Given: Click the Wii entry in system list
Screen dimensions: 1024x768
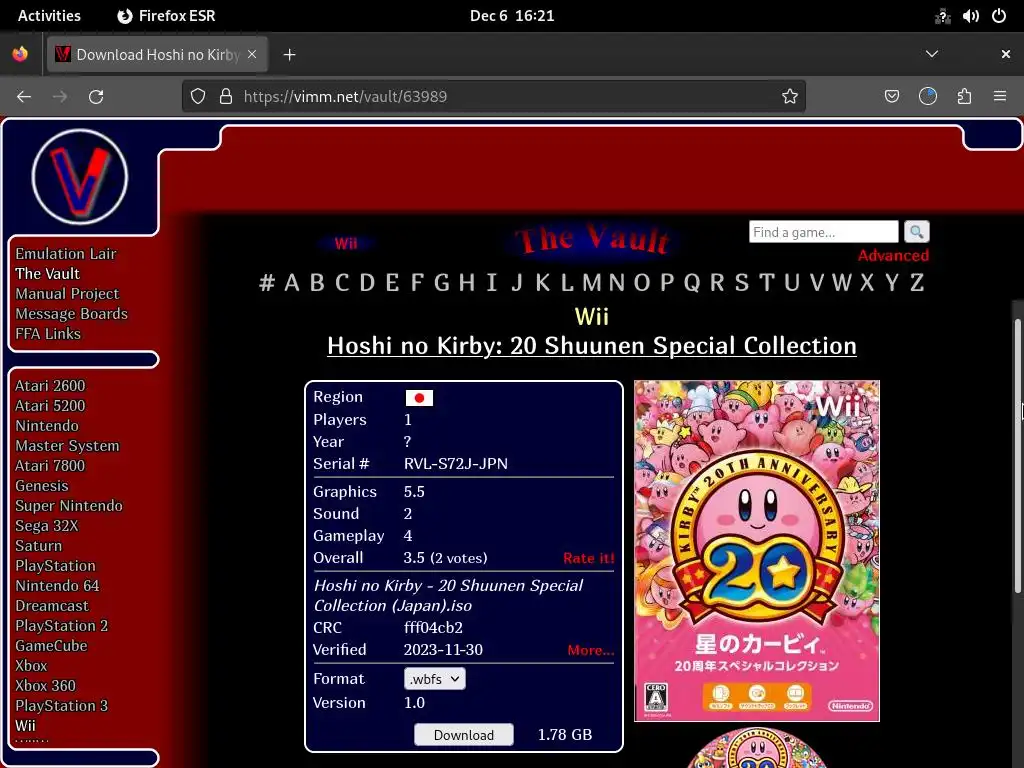Looking at the screenshot, I should click(25, 726).
